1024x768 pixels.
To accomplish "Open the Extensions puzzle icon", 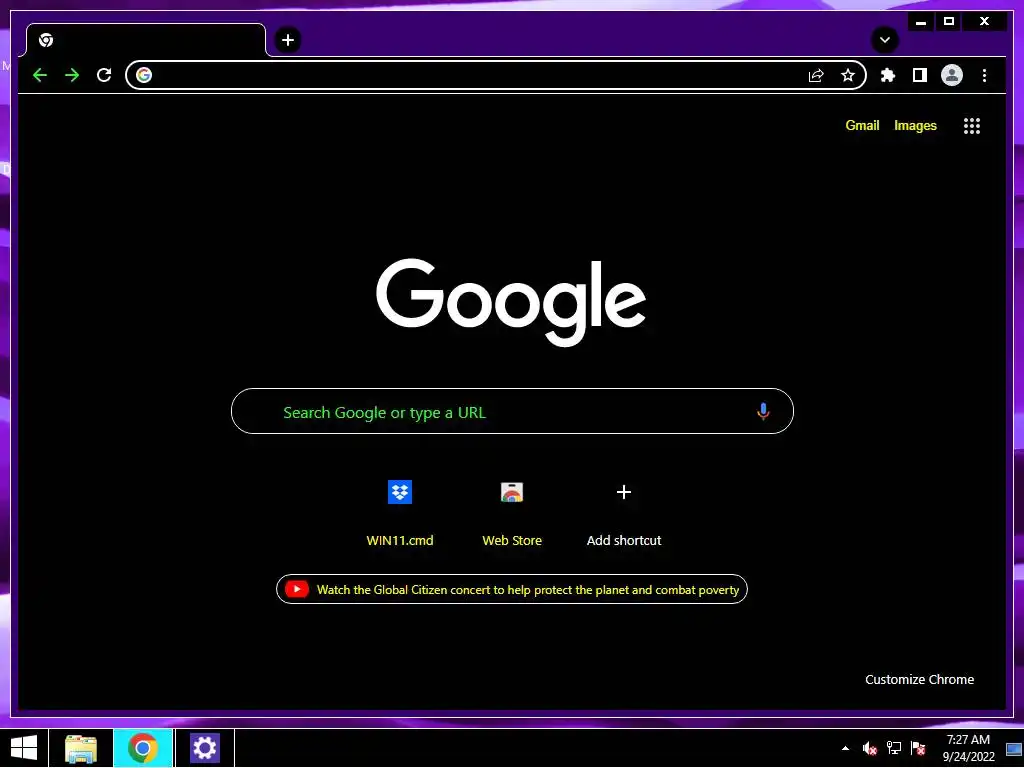I will tap(888, 76).
